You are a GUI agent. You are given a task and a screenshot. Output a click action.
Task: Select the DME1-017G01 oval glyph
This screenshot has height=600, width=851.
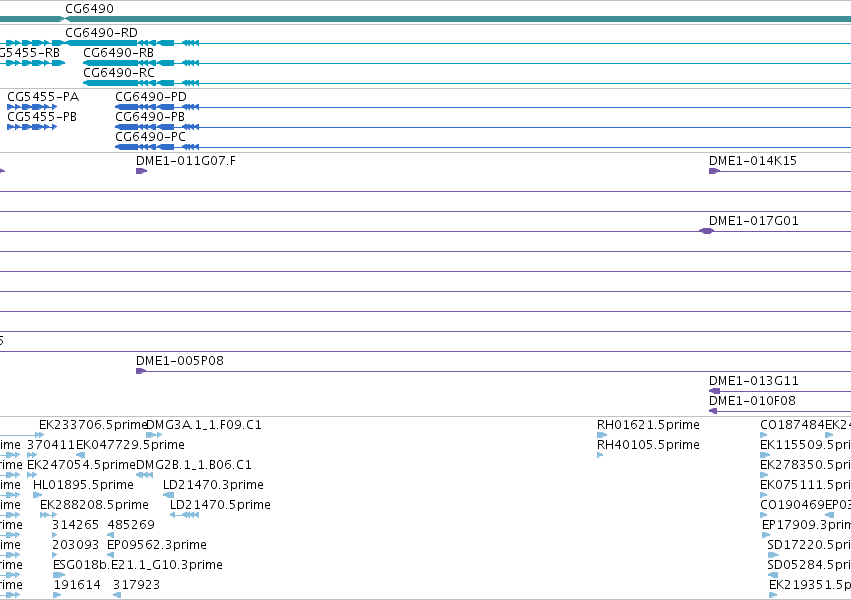coord(706,231)
